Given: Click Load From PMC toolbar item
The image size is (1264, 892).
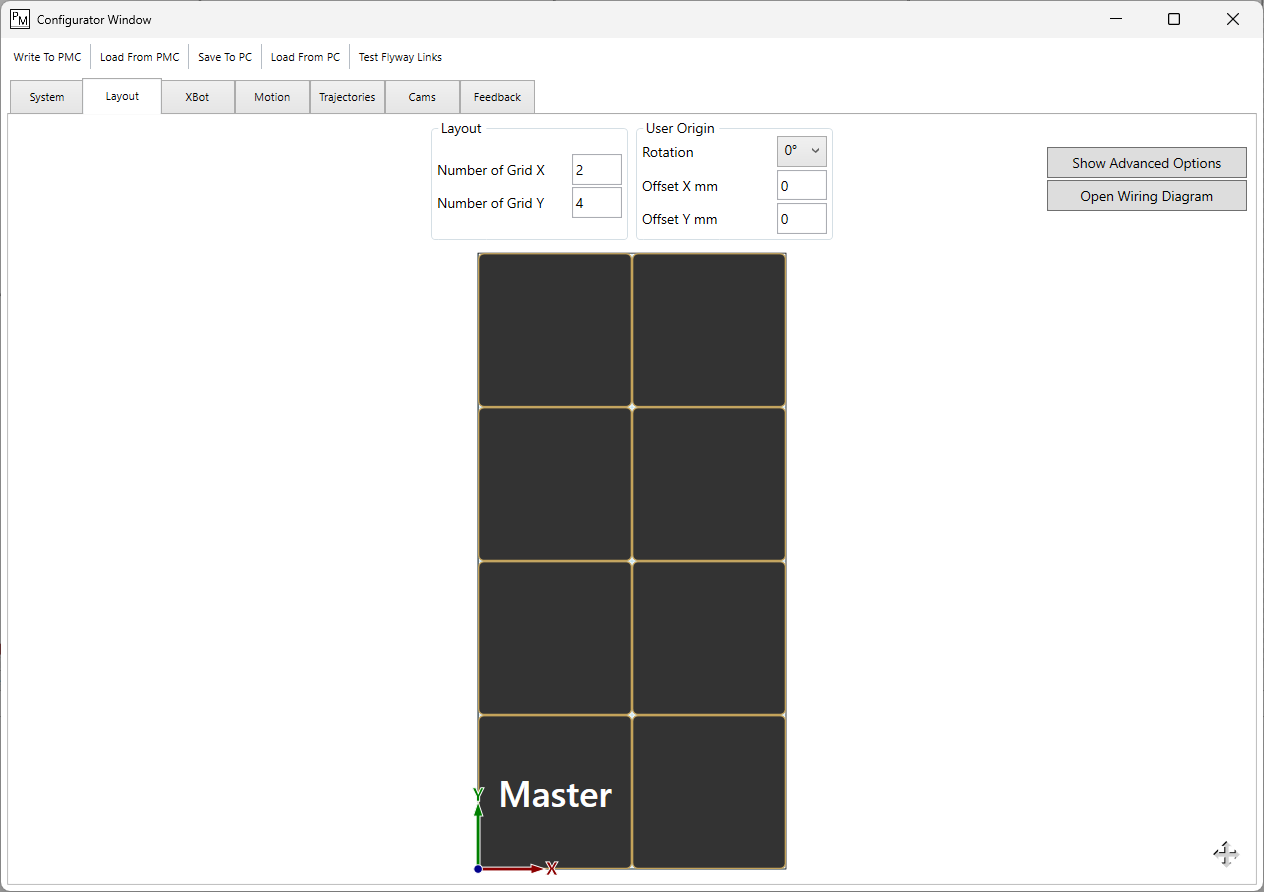Looking at the screenshot, I should point(140,57).
